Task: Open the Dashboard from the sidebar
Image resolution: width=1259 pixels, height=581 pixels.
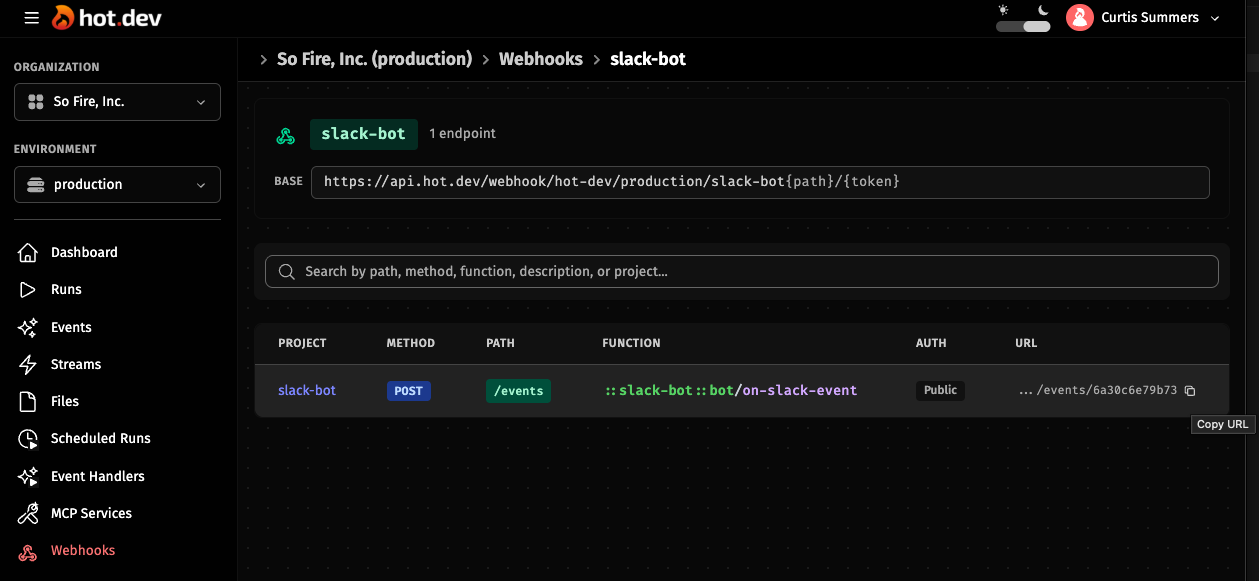Action: [27, 252]
